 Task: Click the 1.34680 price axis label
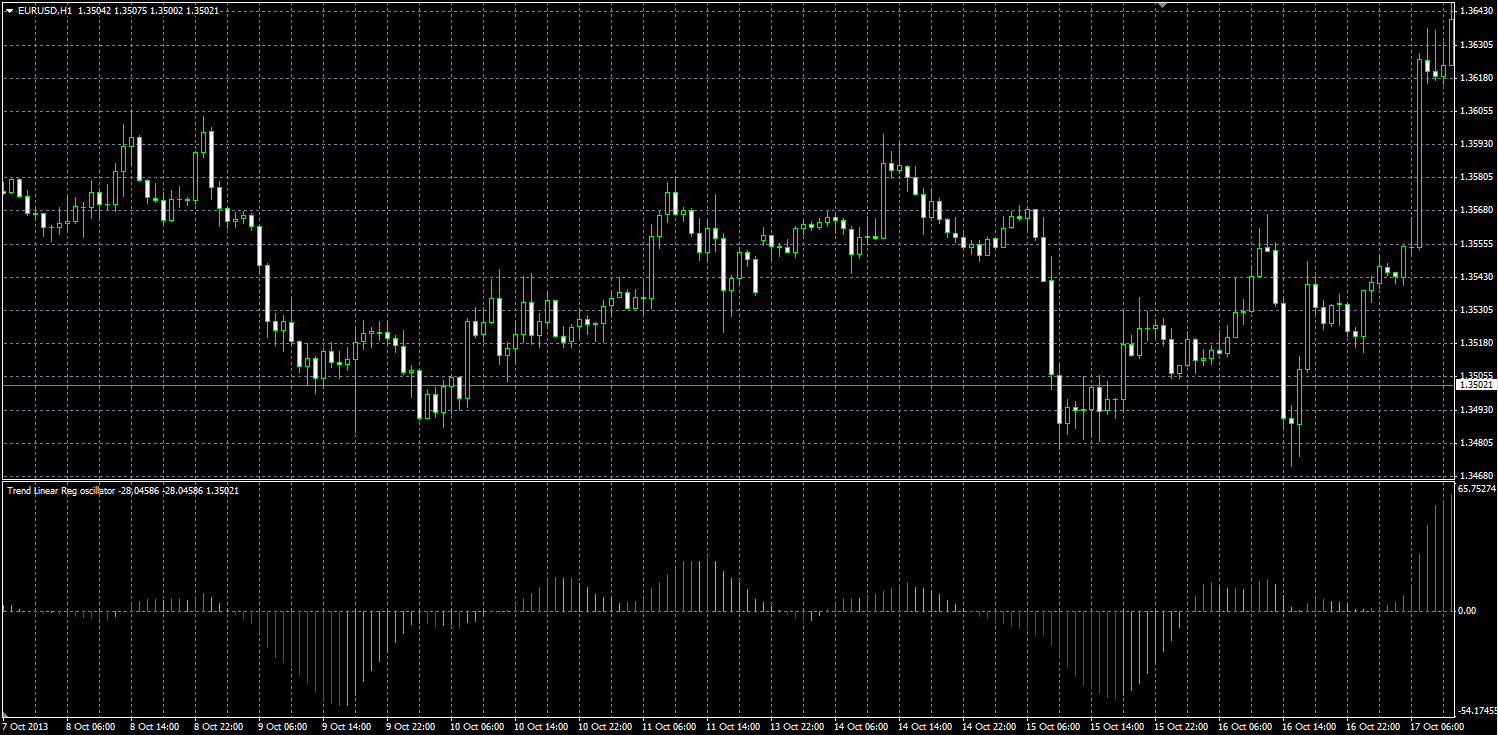pyautogui.click(x=1477, y=476)
